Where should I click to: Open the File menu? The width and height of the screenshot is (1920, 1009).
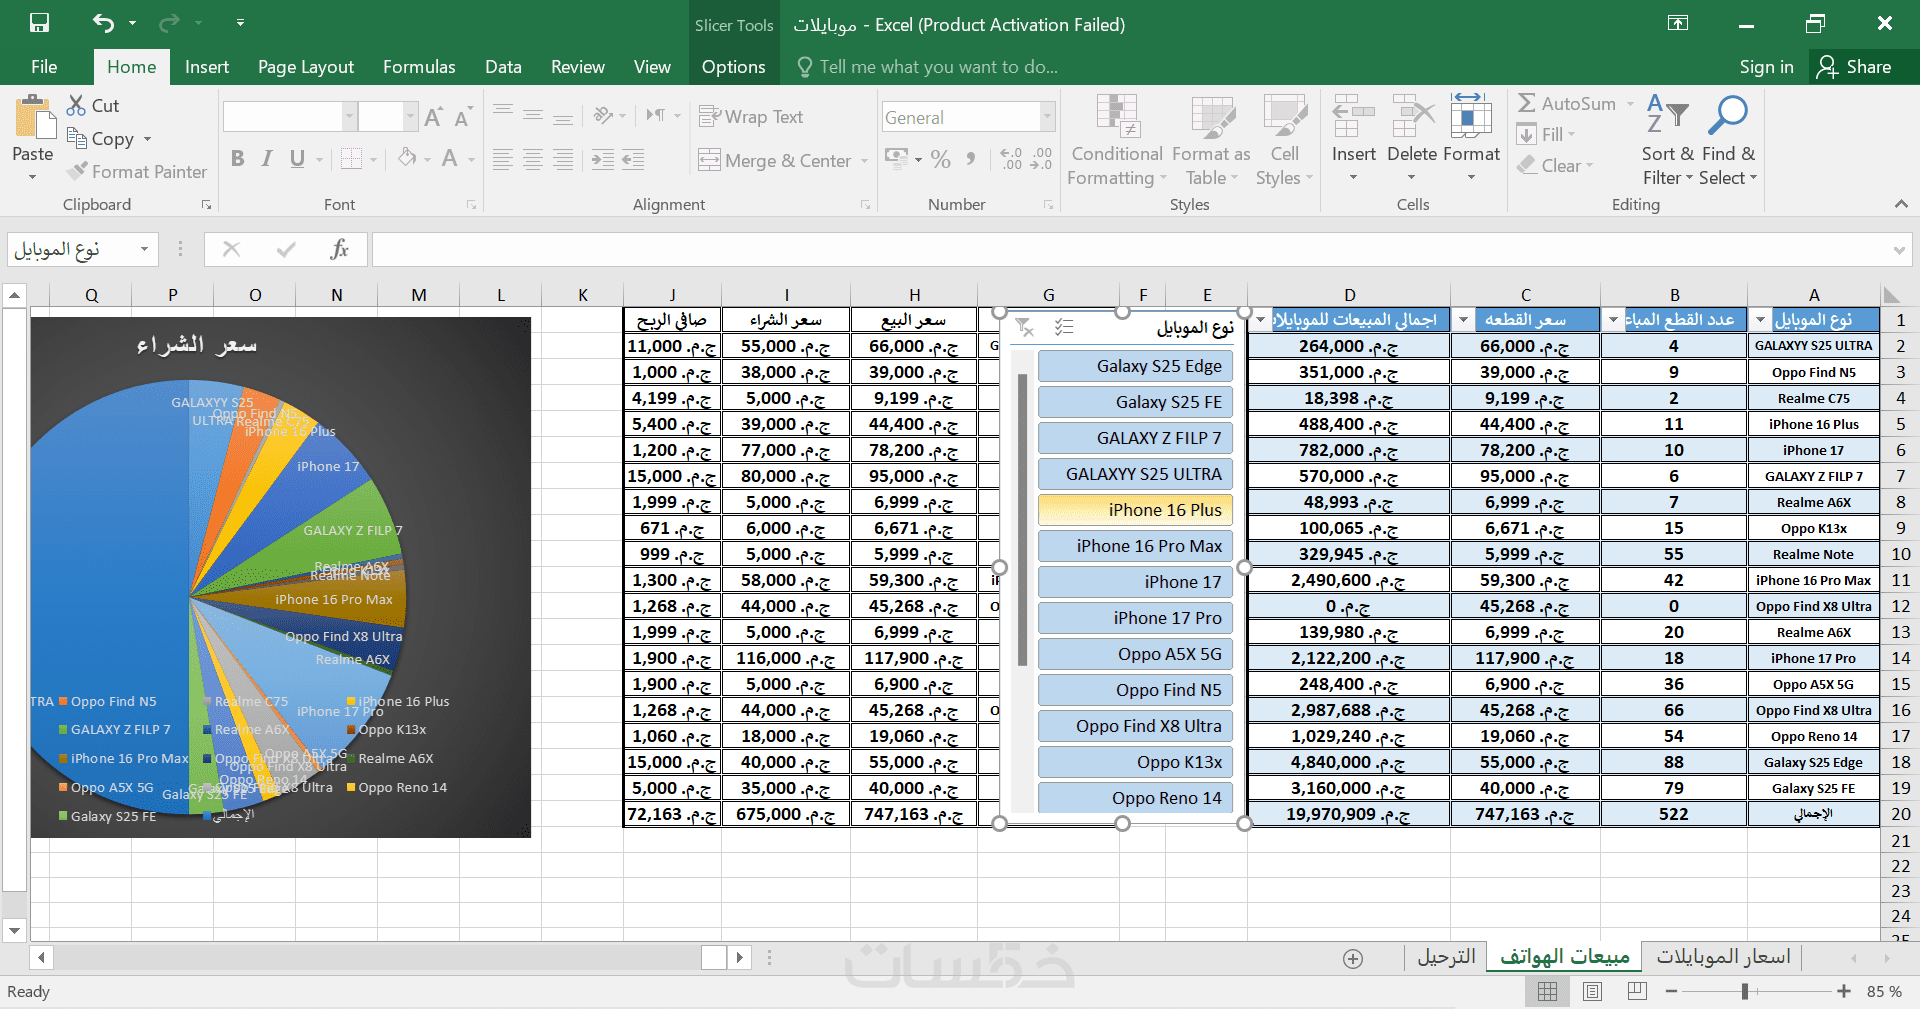(44, 67)
